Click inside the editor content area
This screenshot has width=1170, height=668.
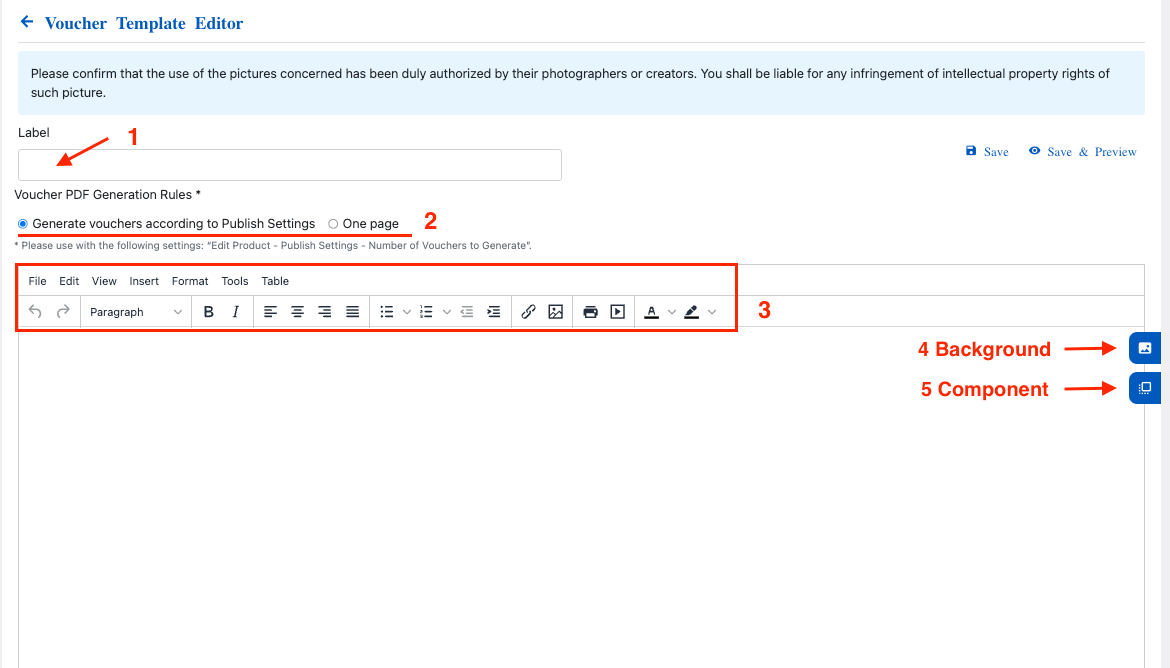coord(581,496)
